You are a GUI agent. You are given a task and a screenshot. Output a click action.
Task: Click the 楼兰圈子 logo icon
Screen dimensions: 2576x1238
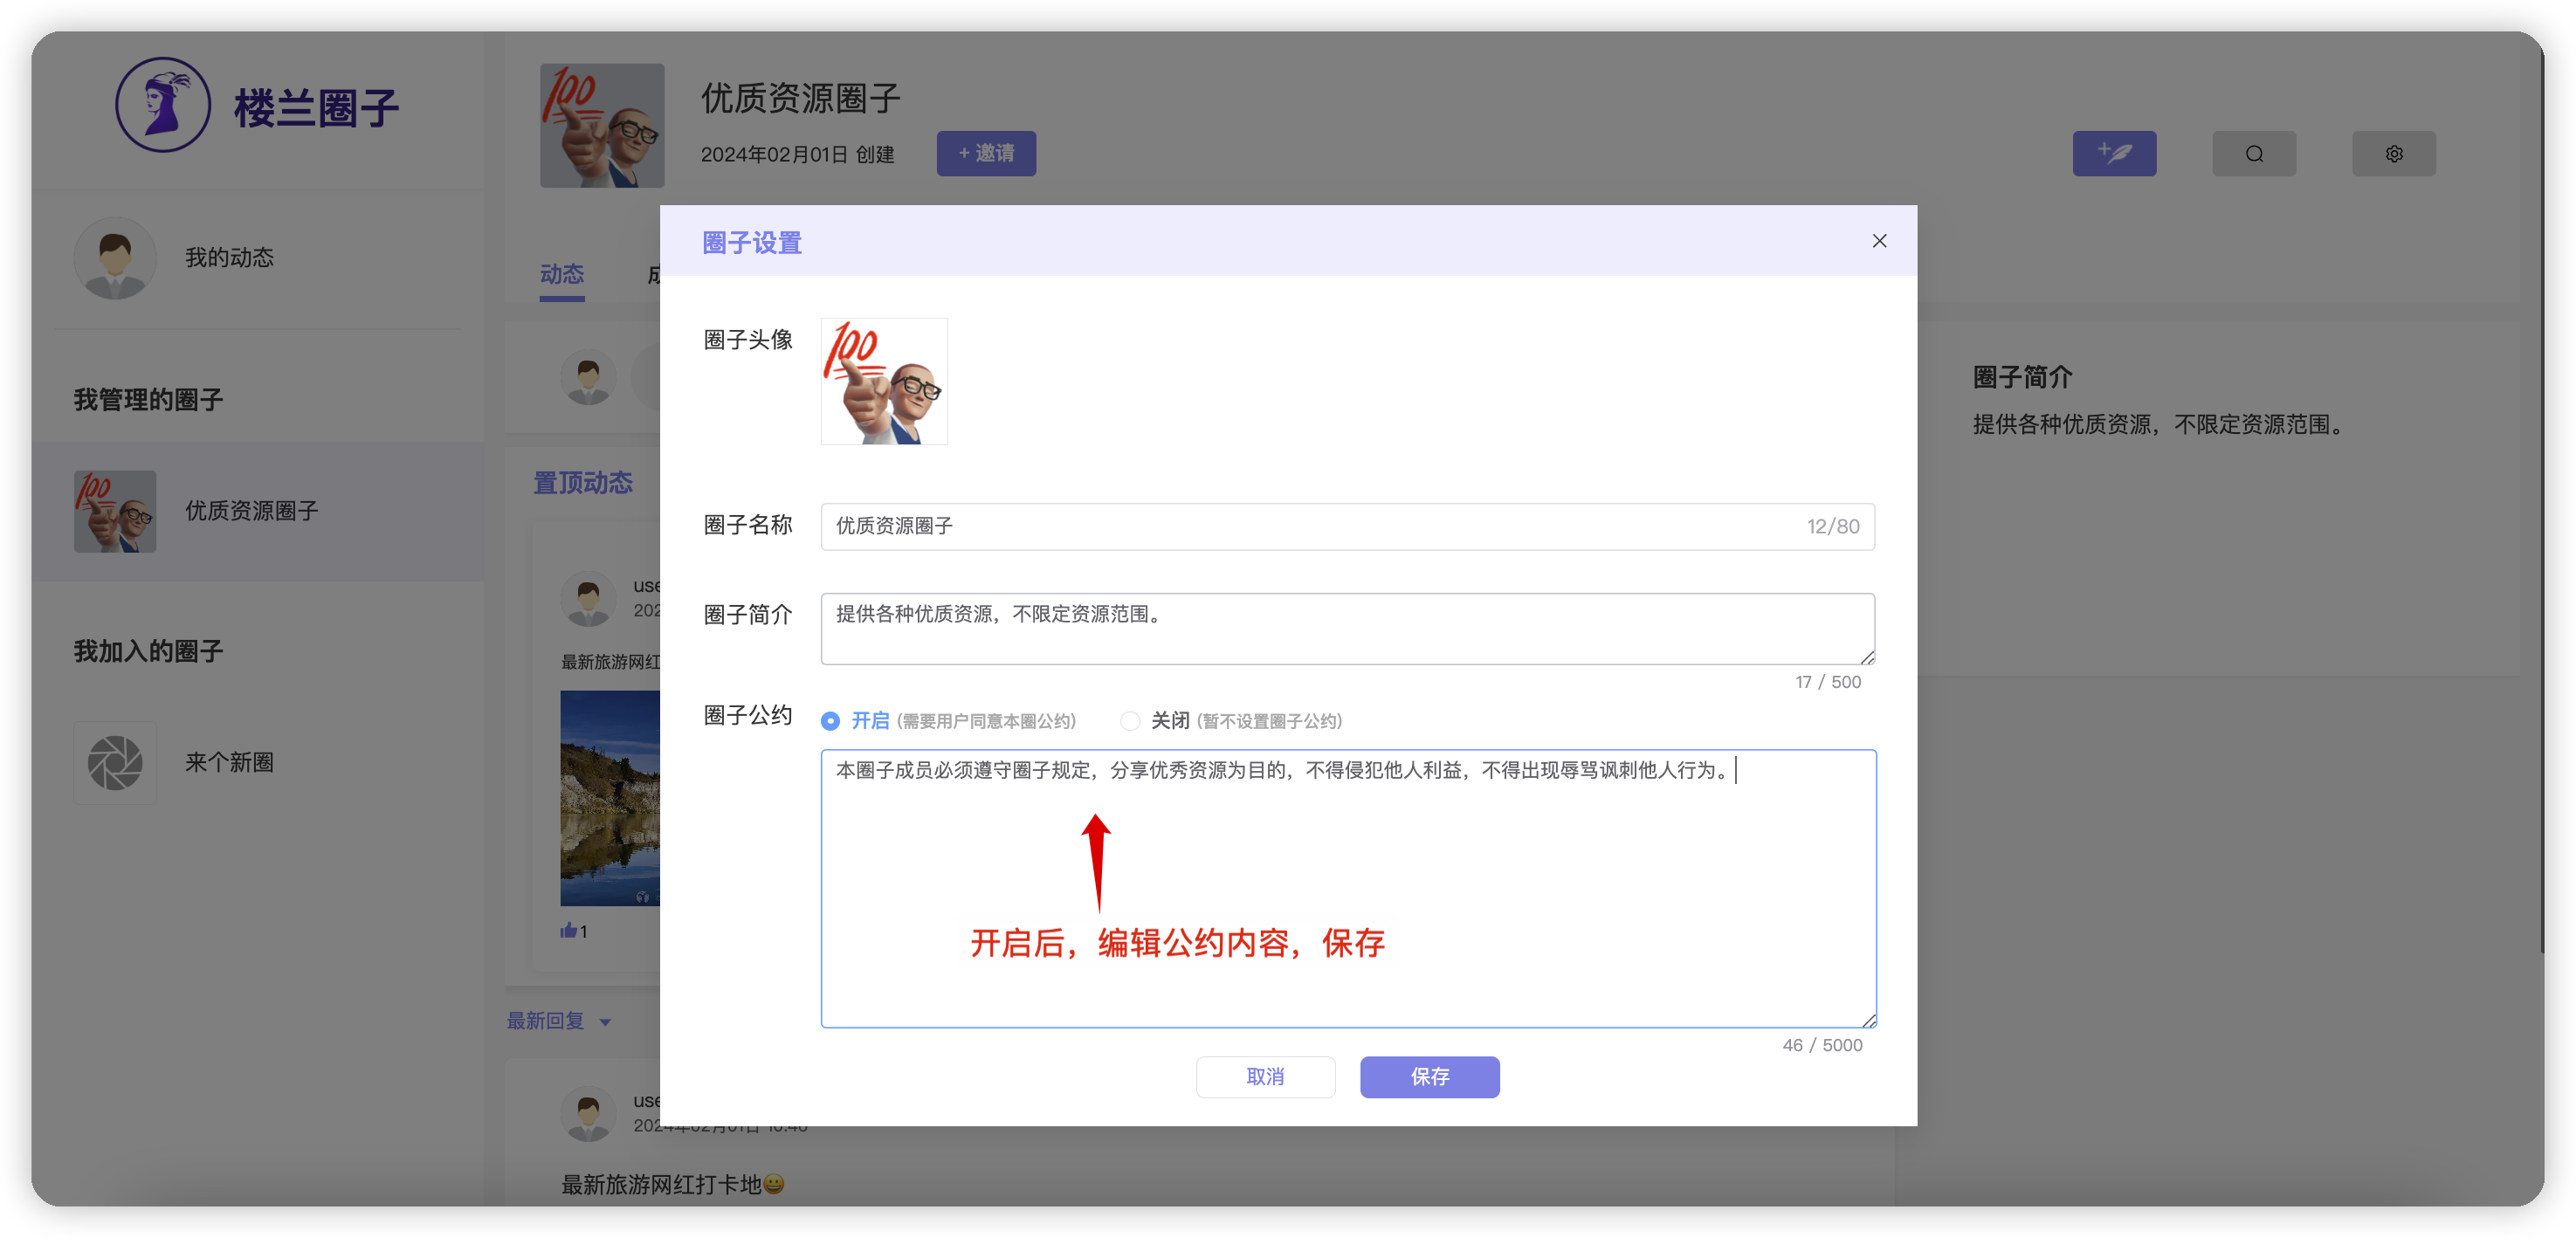point(163,105)
